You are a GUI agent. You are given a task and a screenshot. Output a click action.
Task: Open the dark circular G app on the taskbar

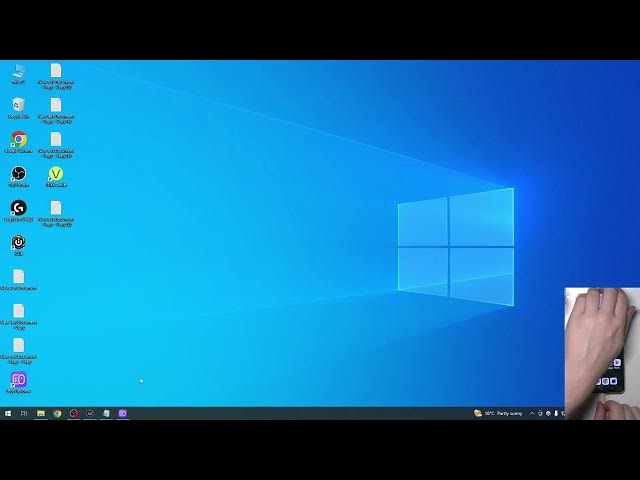pyautogui.click(x=90, y=413)
